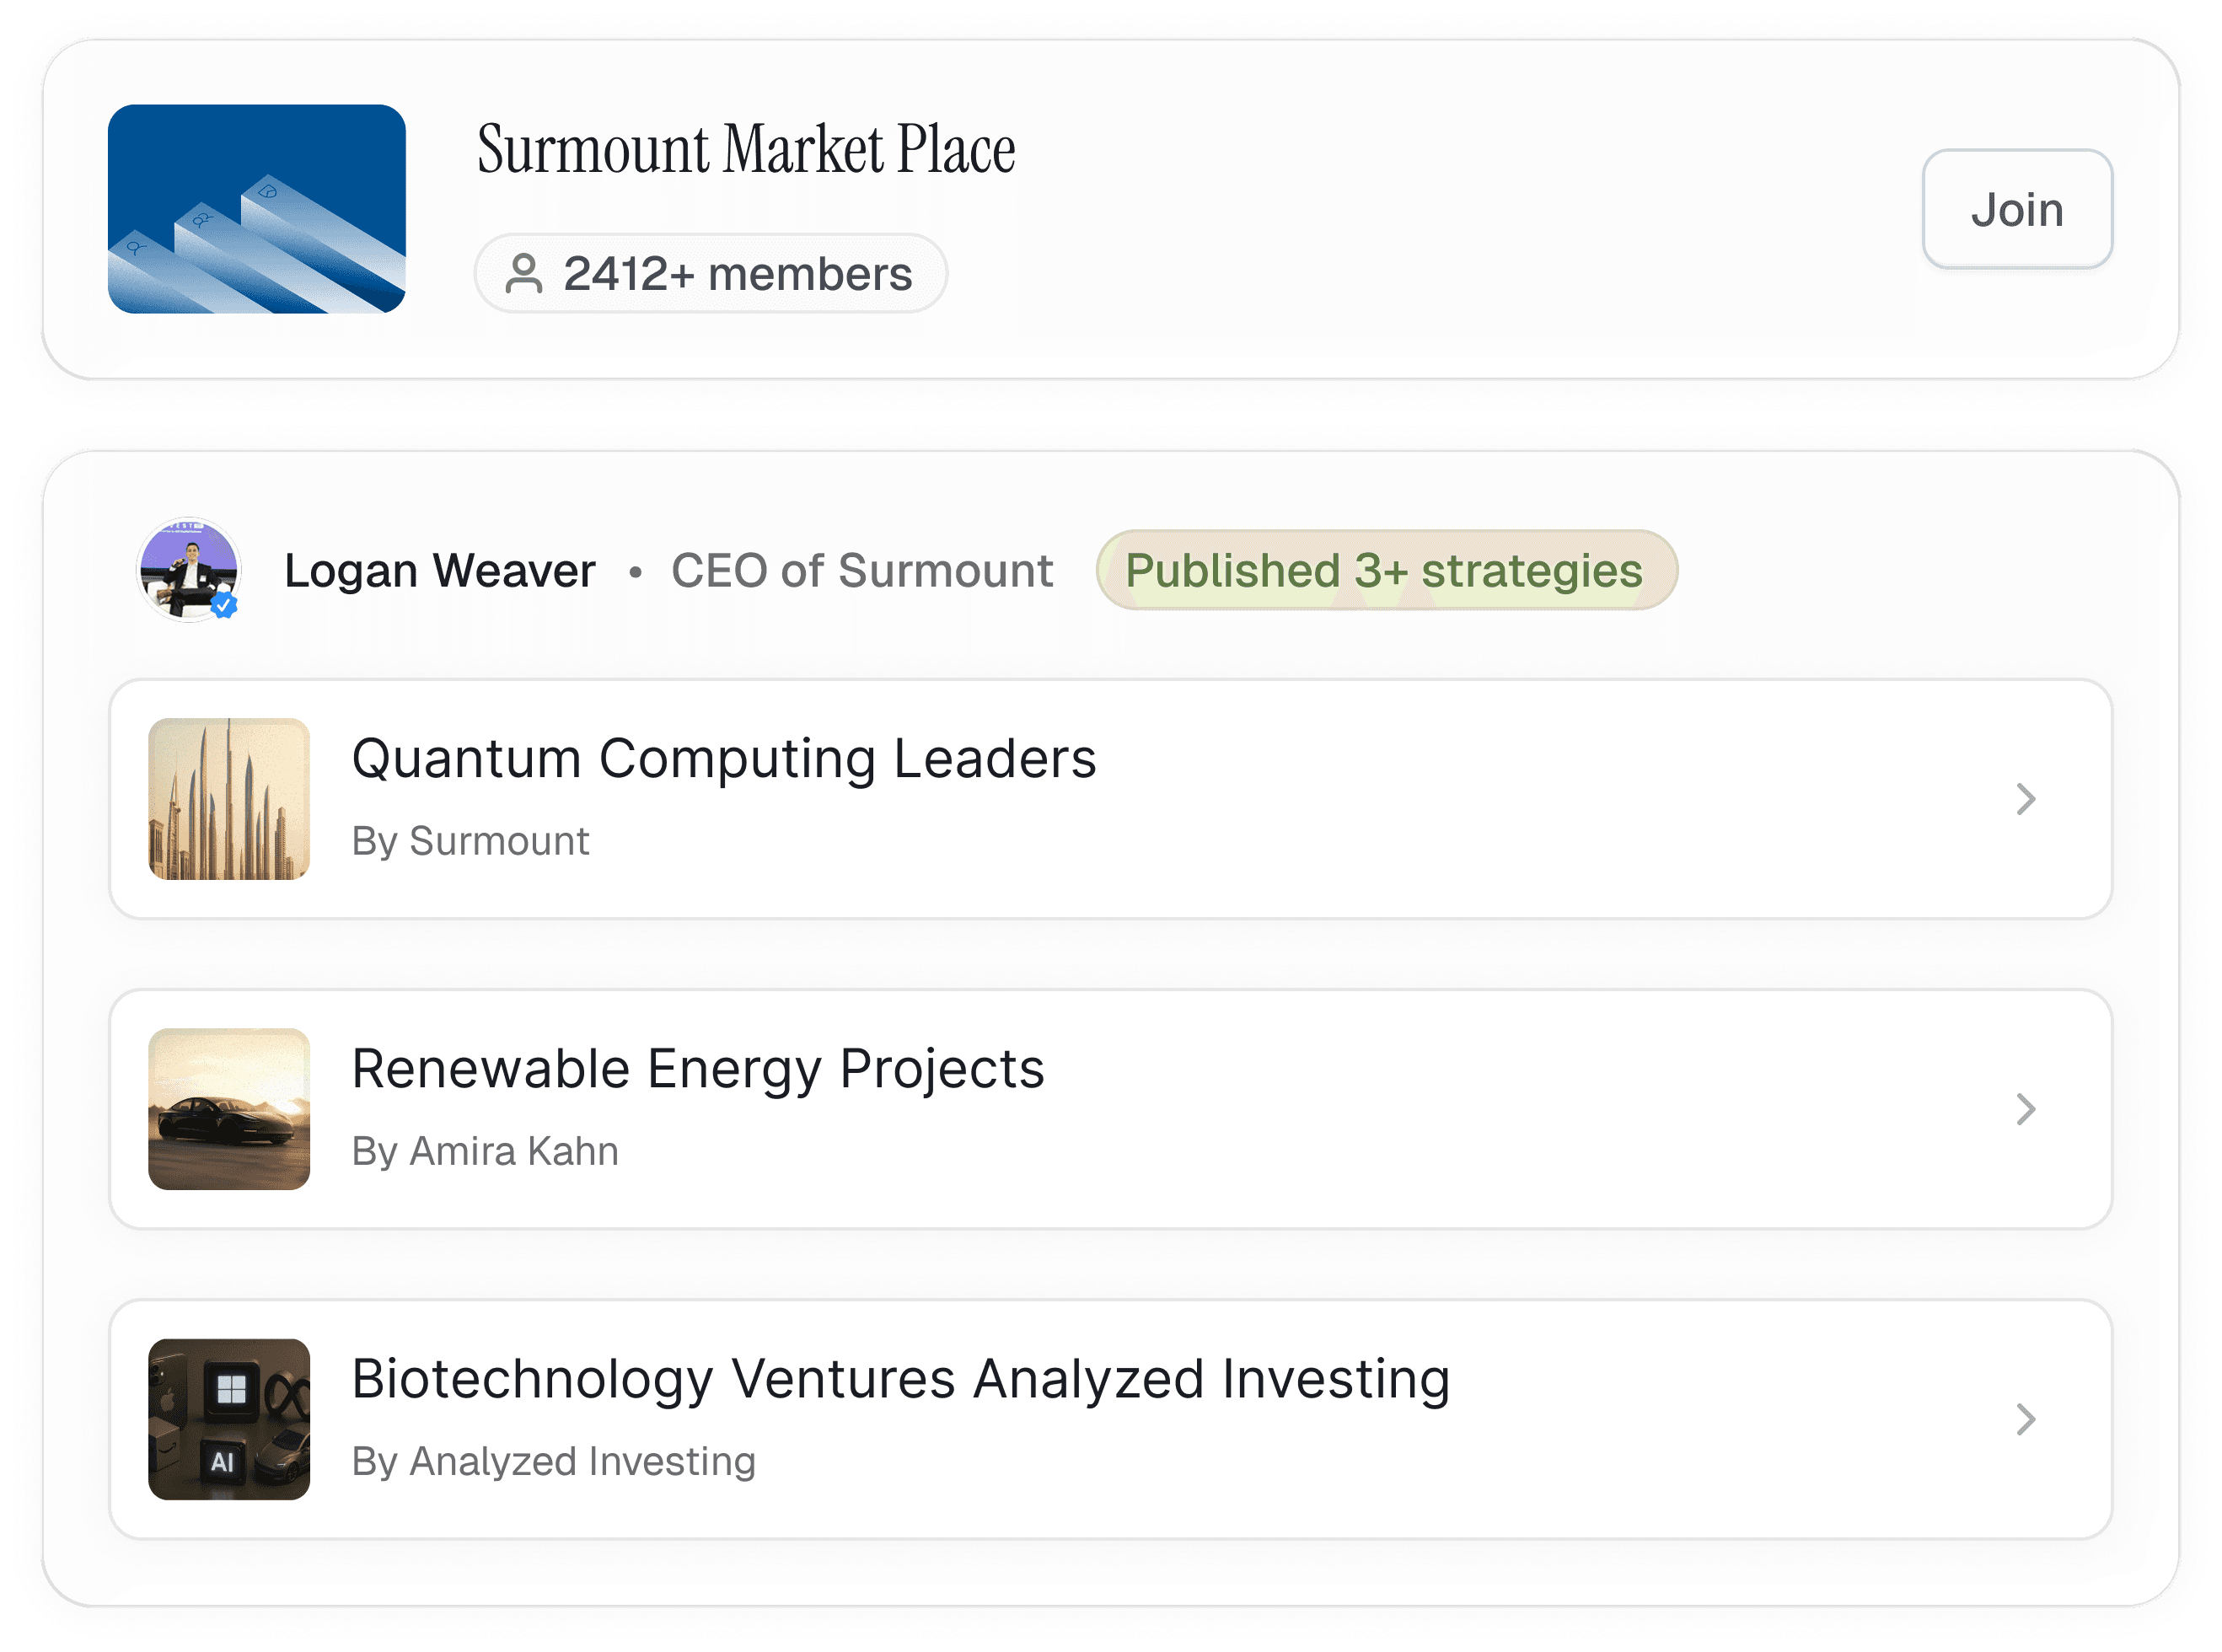The image size is (2222, 1652).
Task: Open Logan Weaver's profile avatar
Action: coord(188,569)
